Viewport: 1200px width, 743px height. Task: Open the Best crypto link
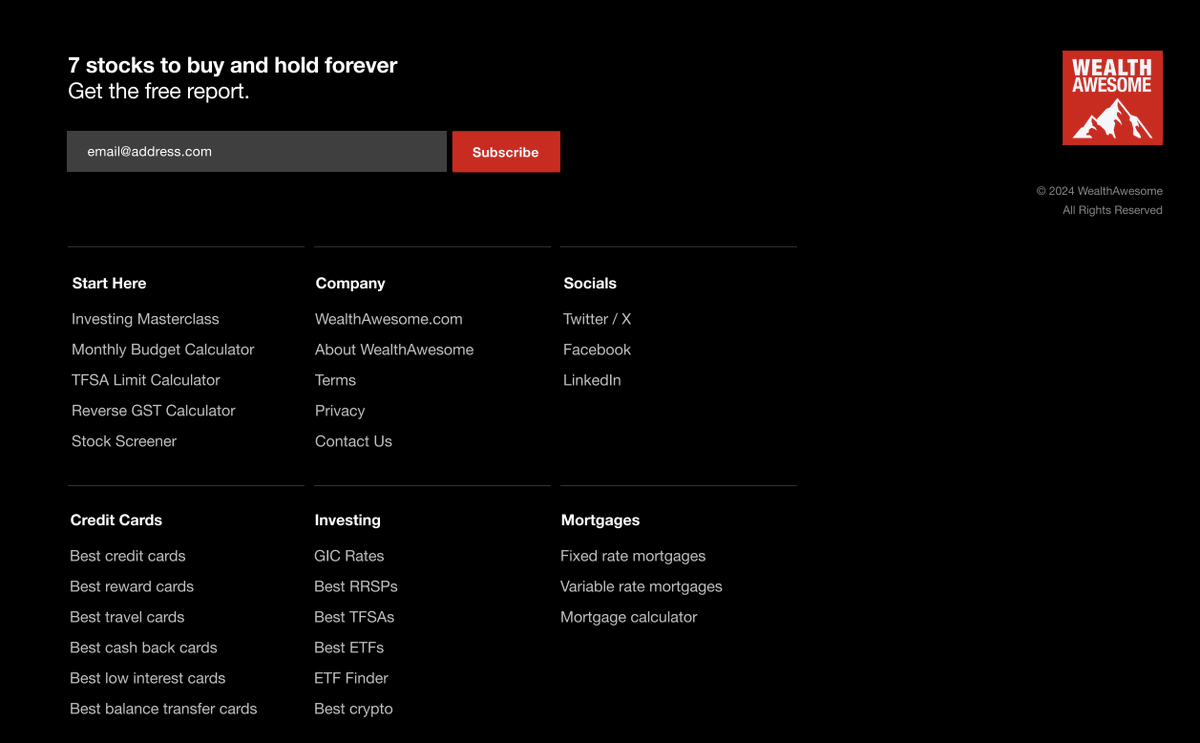click(353, 709)
